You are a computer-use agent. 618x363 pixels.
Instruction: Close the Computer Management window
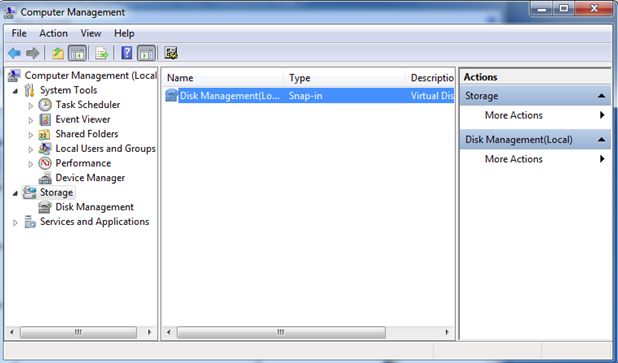point(594,8)
